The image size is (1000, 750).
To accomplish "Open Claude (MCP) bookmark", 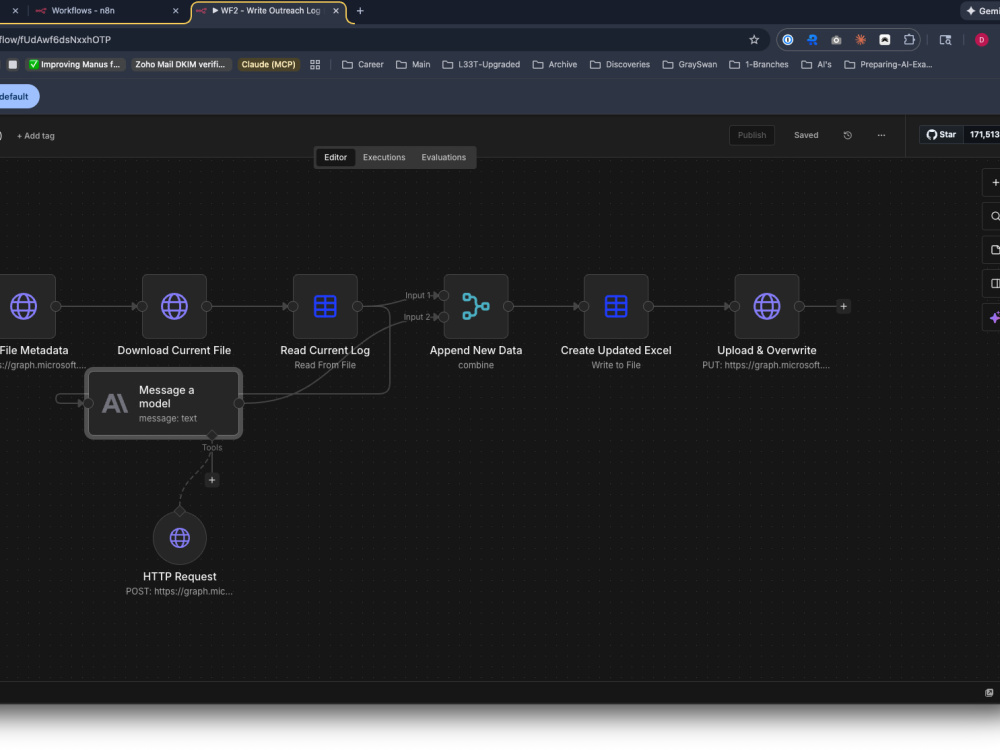I will click(268, 64).
